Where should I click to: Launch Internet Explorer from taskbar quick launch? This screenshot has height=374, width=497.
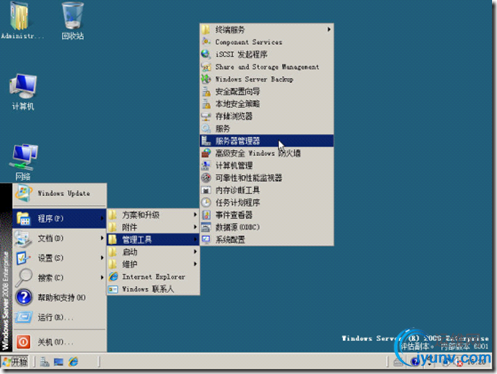tap(73, 362)
